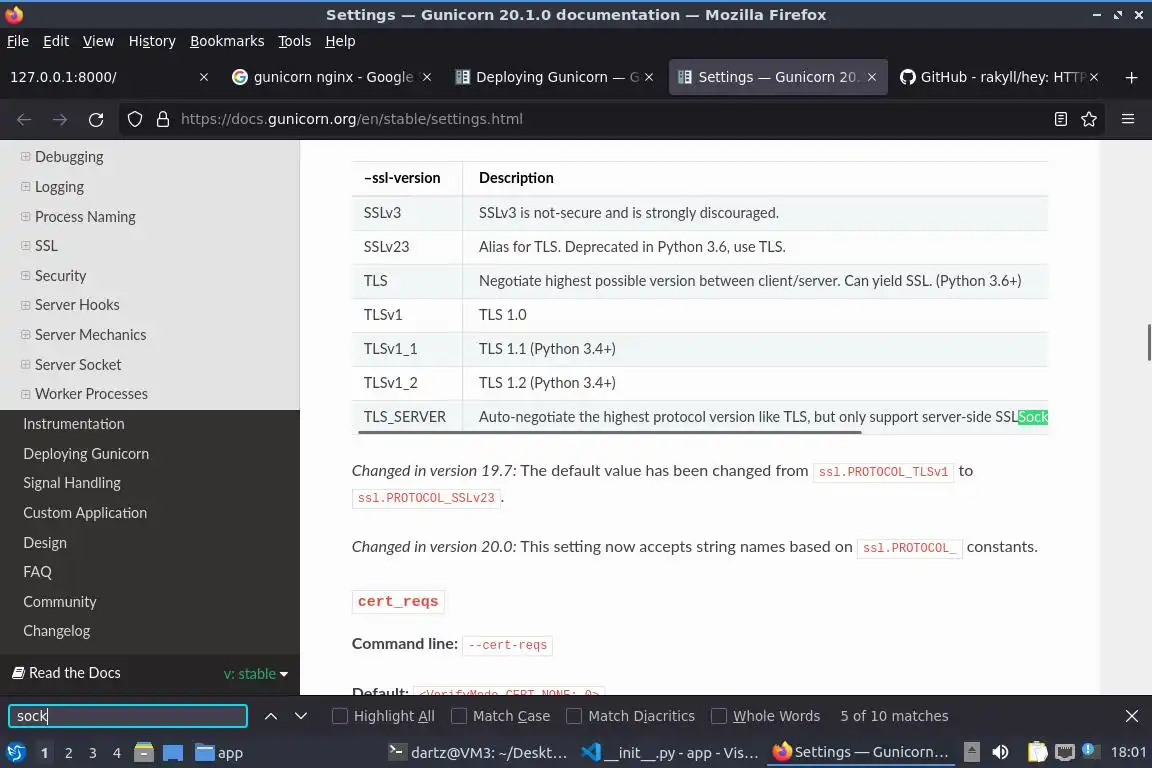
Task: Open the Read the Docs version dropdown
Action: [256, 673]
